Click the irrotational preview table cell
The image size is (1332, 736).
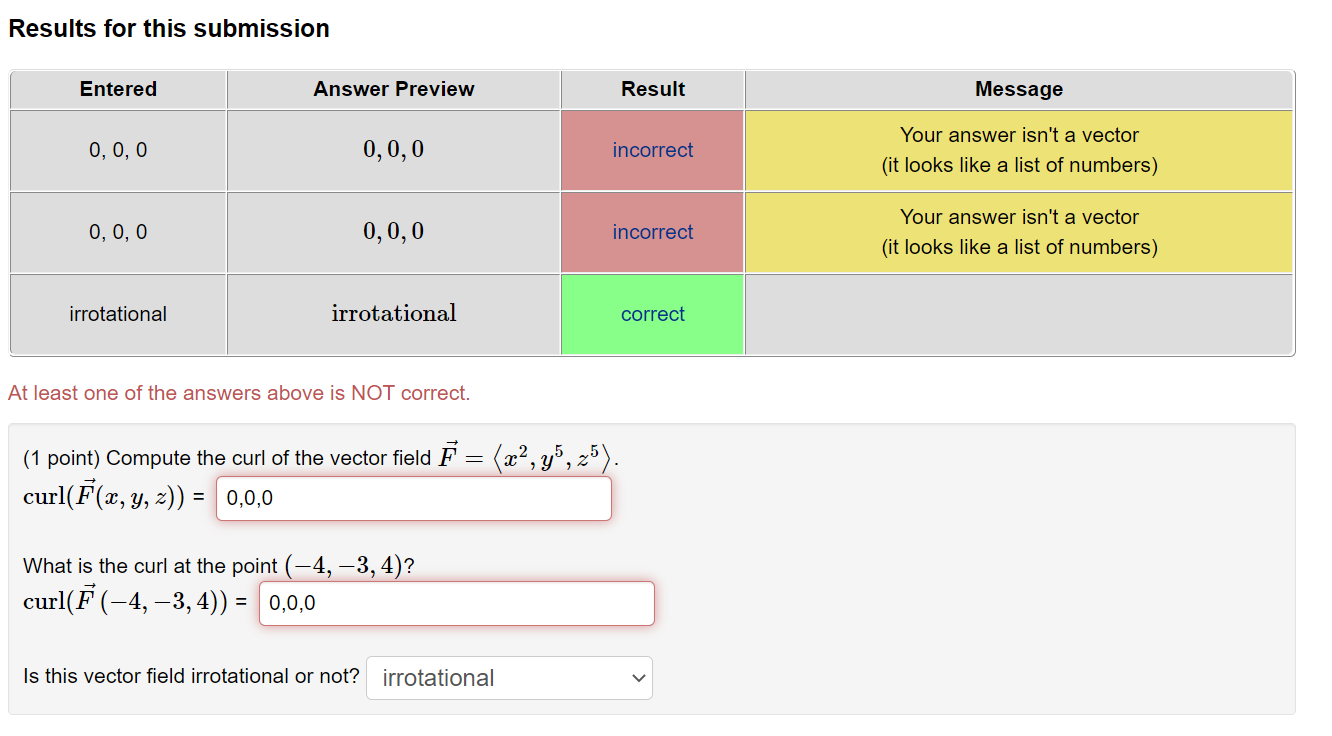pyautogui.click(x=393, y=313)
